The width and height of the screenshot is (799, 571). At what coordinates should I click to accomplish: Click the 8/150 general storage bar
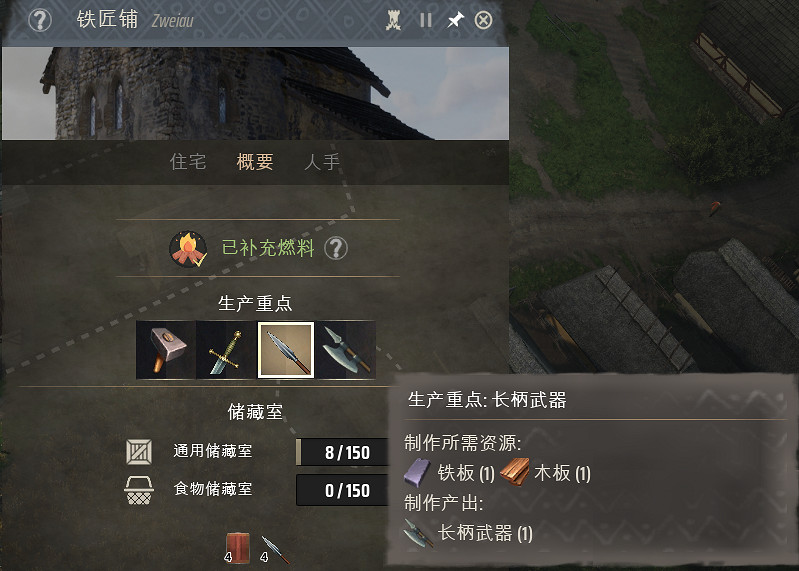[x=342, y=452]
